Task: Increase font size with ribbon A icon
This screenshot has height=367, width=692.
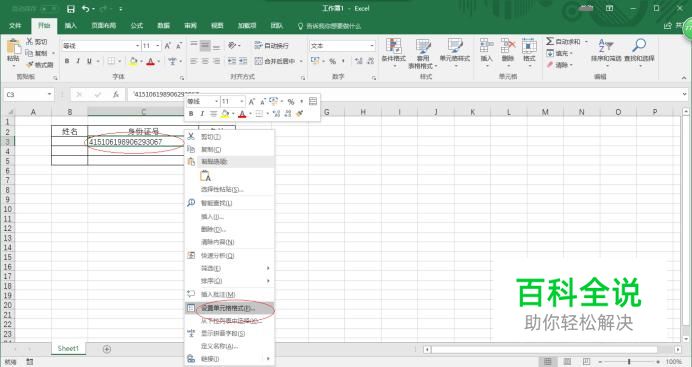Action: tap(168, 46)
